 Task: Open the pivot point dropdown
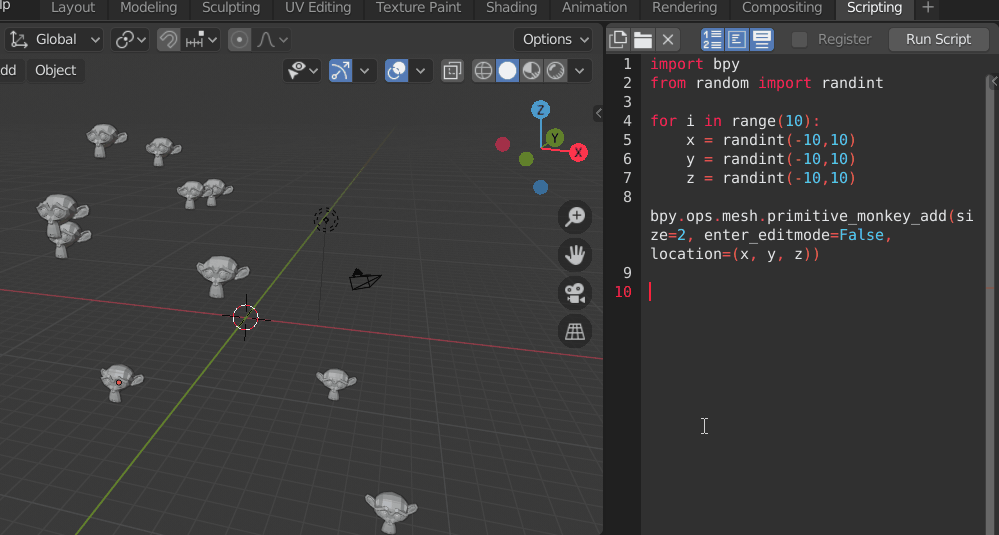click(x=130, y=39)
